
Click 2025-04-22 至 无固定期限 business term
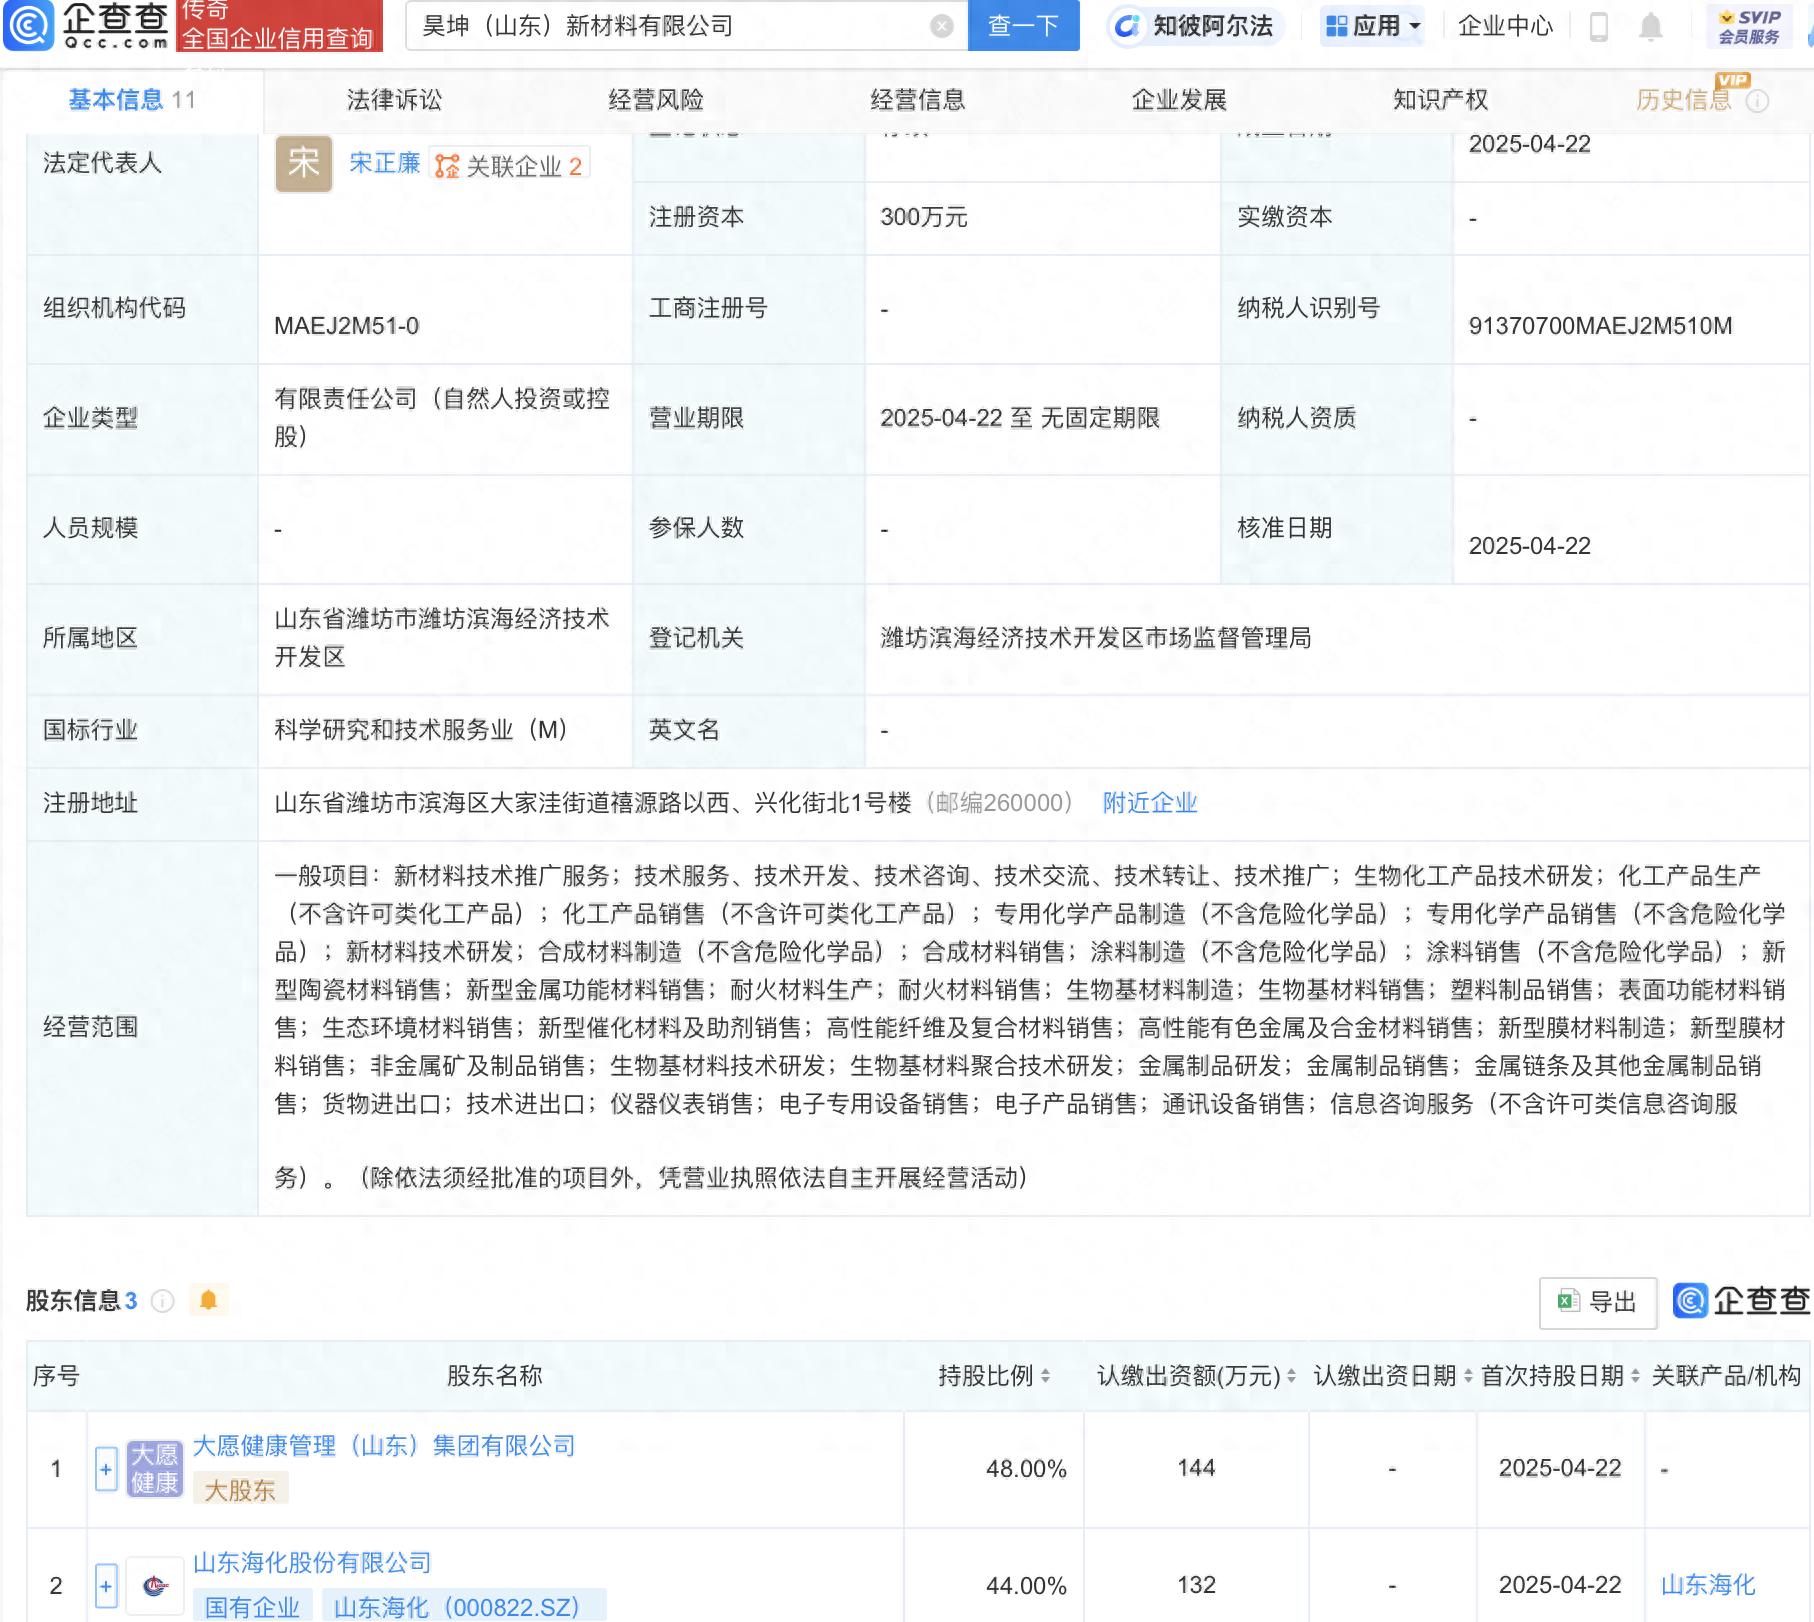click(x=1020, y=418)
